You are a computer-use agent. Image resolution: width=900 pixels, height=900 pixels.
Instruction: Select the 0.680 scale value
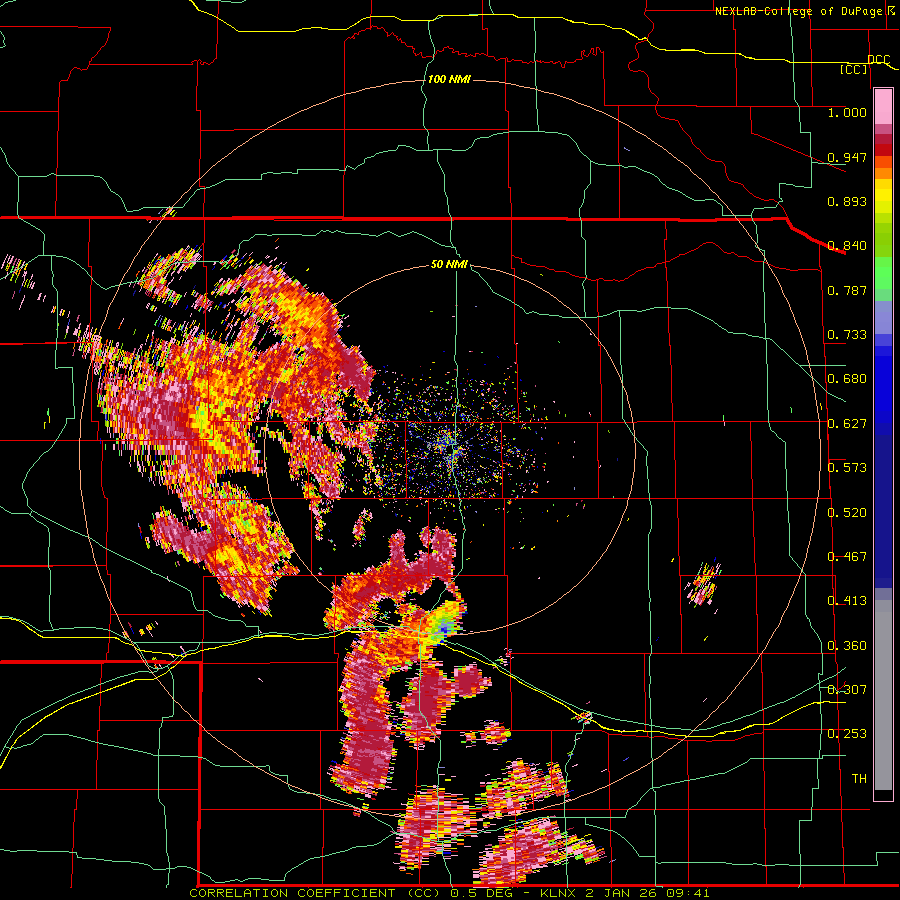(847, 379)
